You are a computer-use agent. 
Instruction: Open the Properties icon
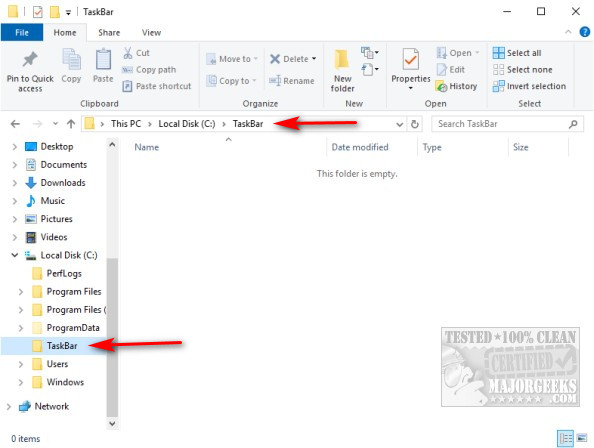click(x=411, y=59)
